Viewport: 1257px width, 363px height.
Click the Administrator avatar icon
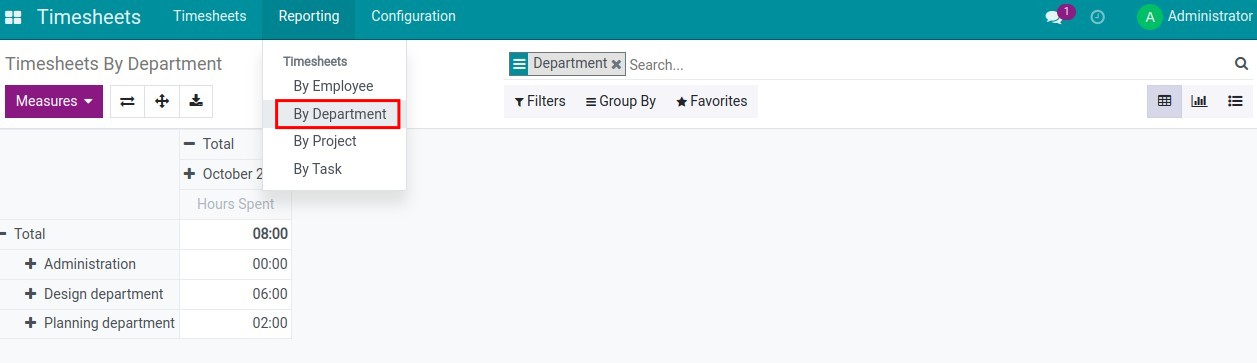1149,17
